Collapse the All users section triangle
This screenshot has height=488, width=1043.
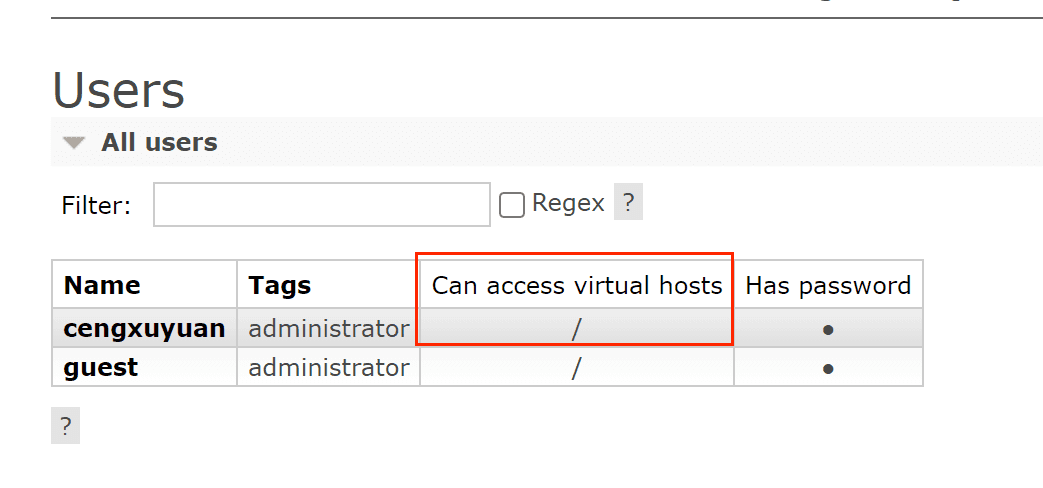click(x=74, y=143)
